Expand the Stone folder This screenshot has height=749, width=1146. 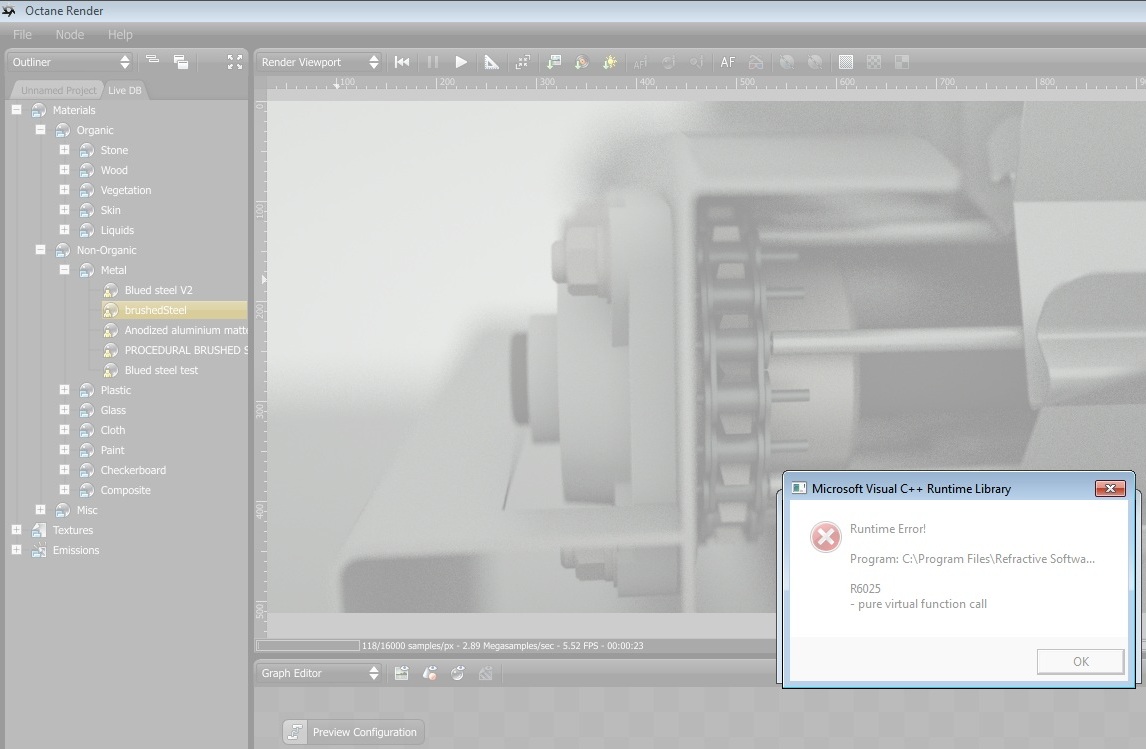pos(64,149)
